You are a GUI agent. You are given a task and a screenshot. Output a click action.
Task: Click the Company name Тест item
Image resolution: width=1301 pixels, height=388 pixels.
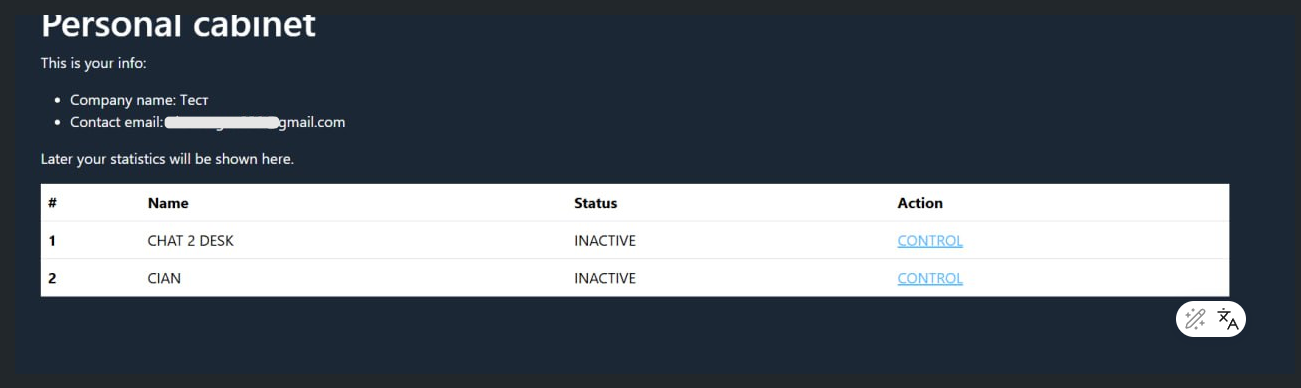click(139, 100)
